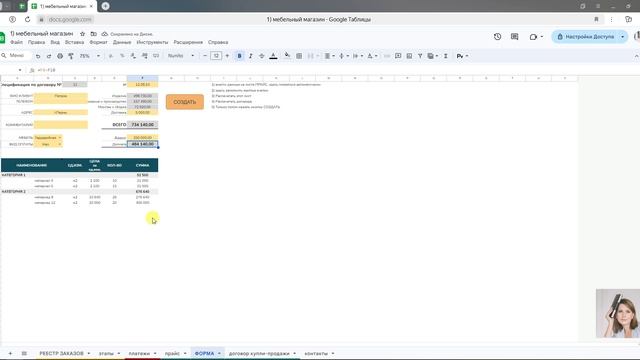This screenshot has width=640, height=360.
Task: Open the Правка menu
Action: (x=36, y=42)
